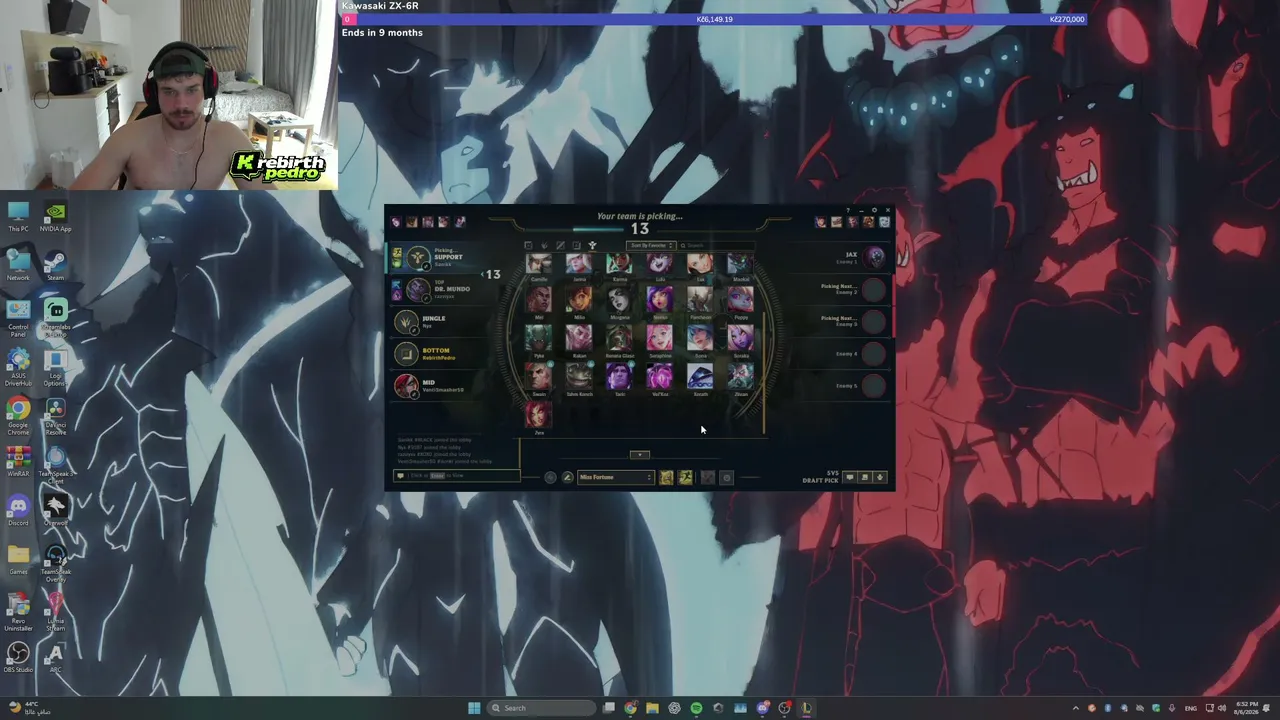Choose Milio from the champion grid
Viewport: 1280px width, 720px height.
tap(579, 299)
